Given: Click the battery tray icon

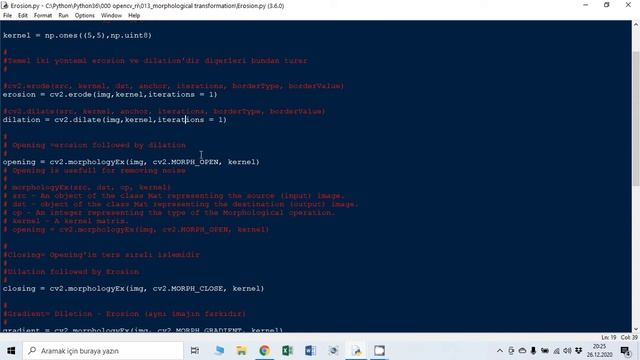Looking at the screenshot, I should pos(545,351).
